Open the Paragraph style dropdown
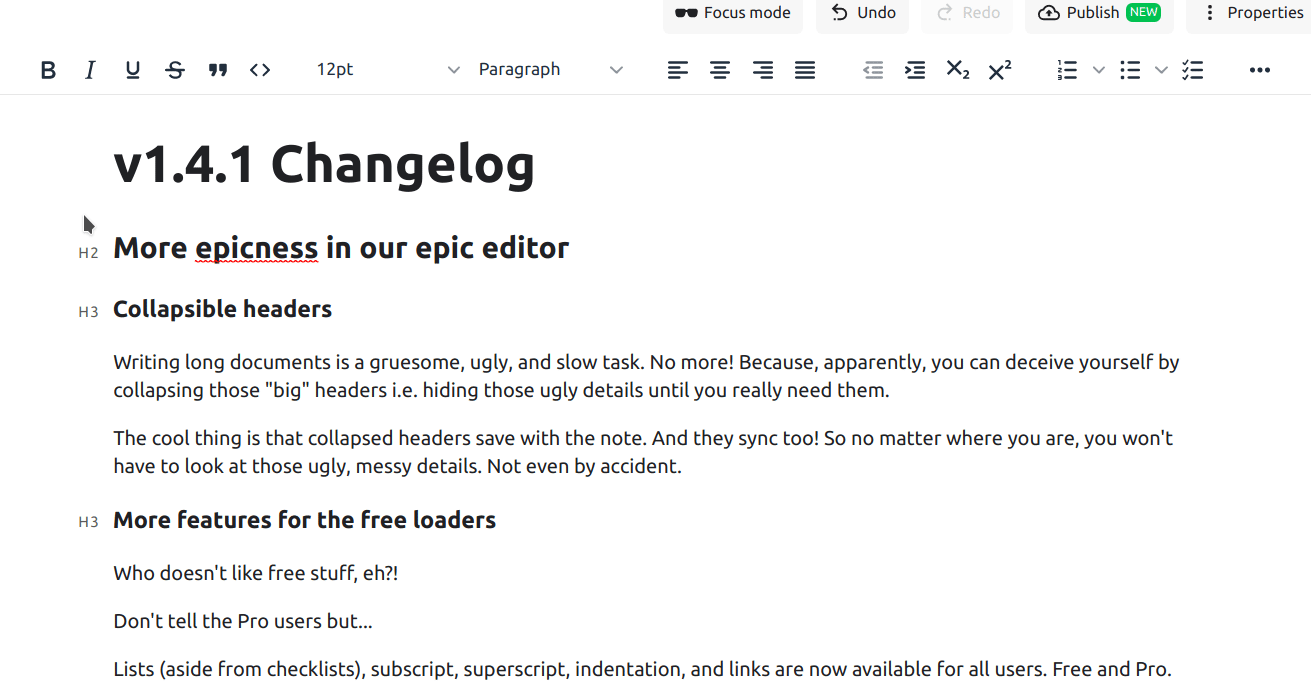Image resolution: width=1311 pixels, height=690 pixels. pyautogui.click(x=550, y=70)
